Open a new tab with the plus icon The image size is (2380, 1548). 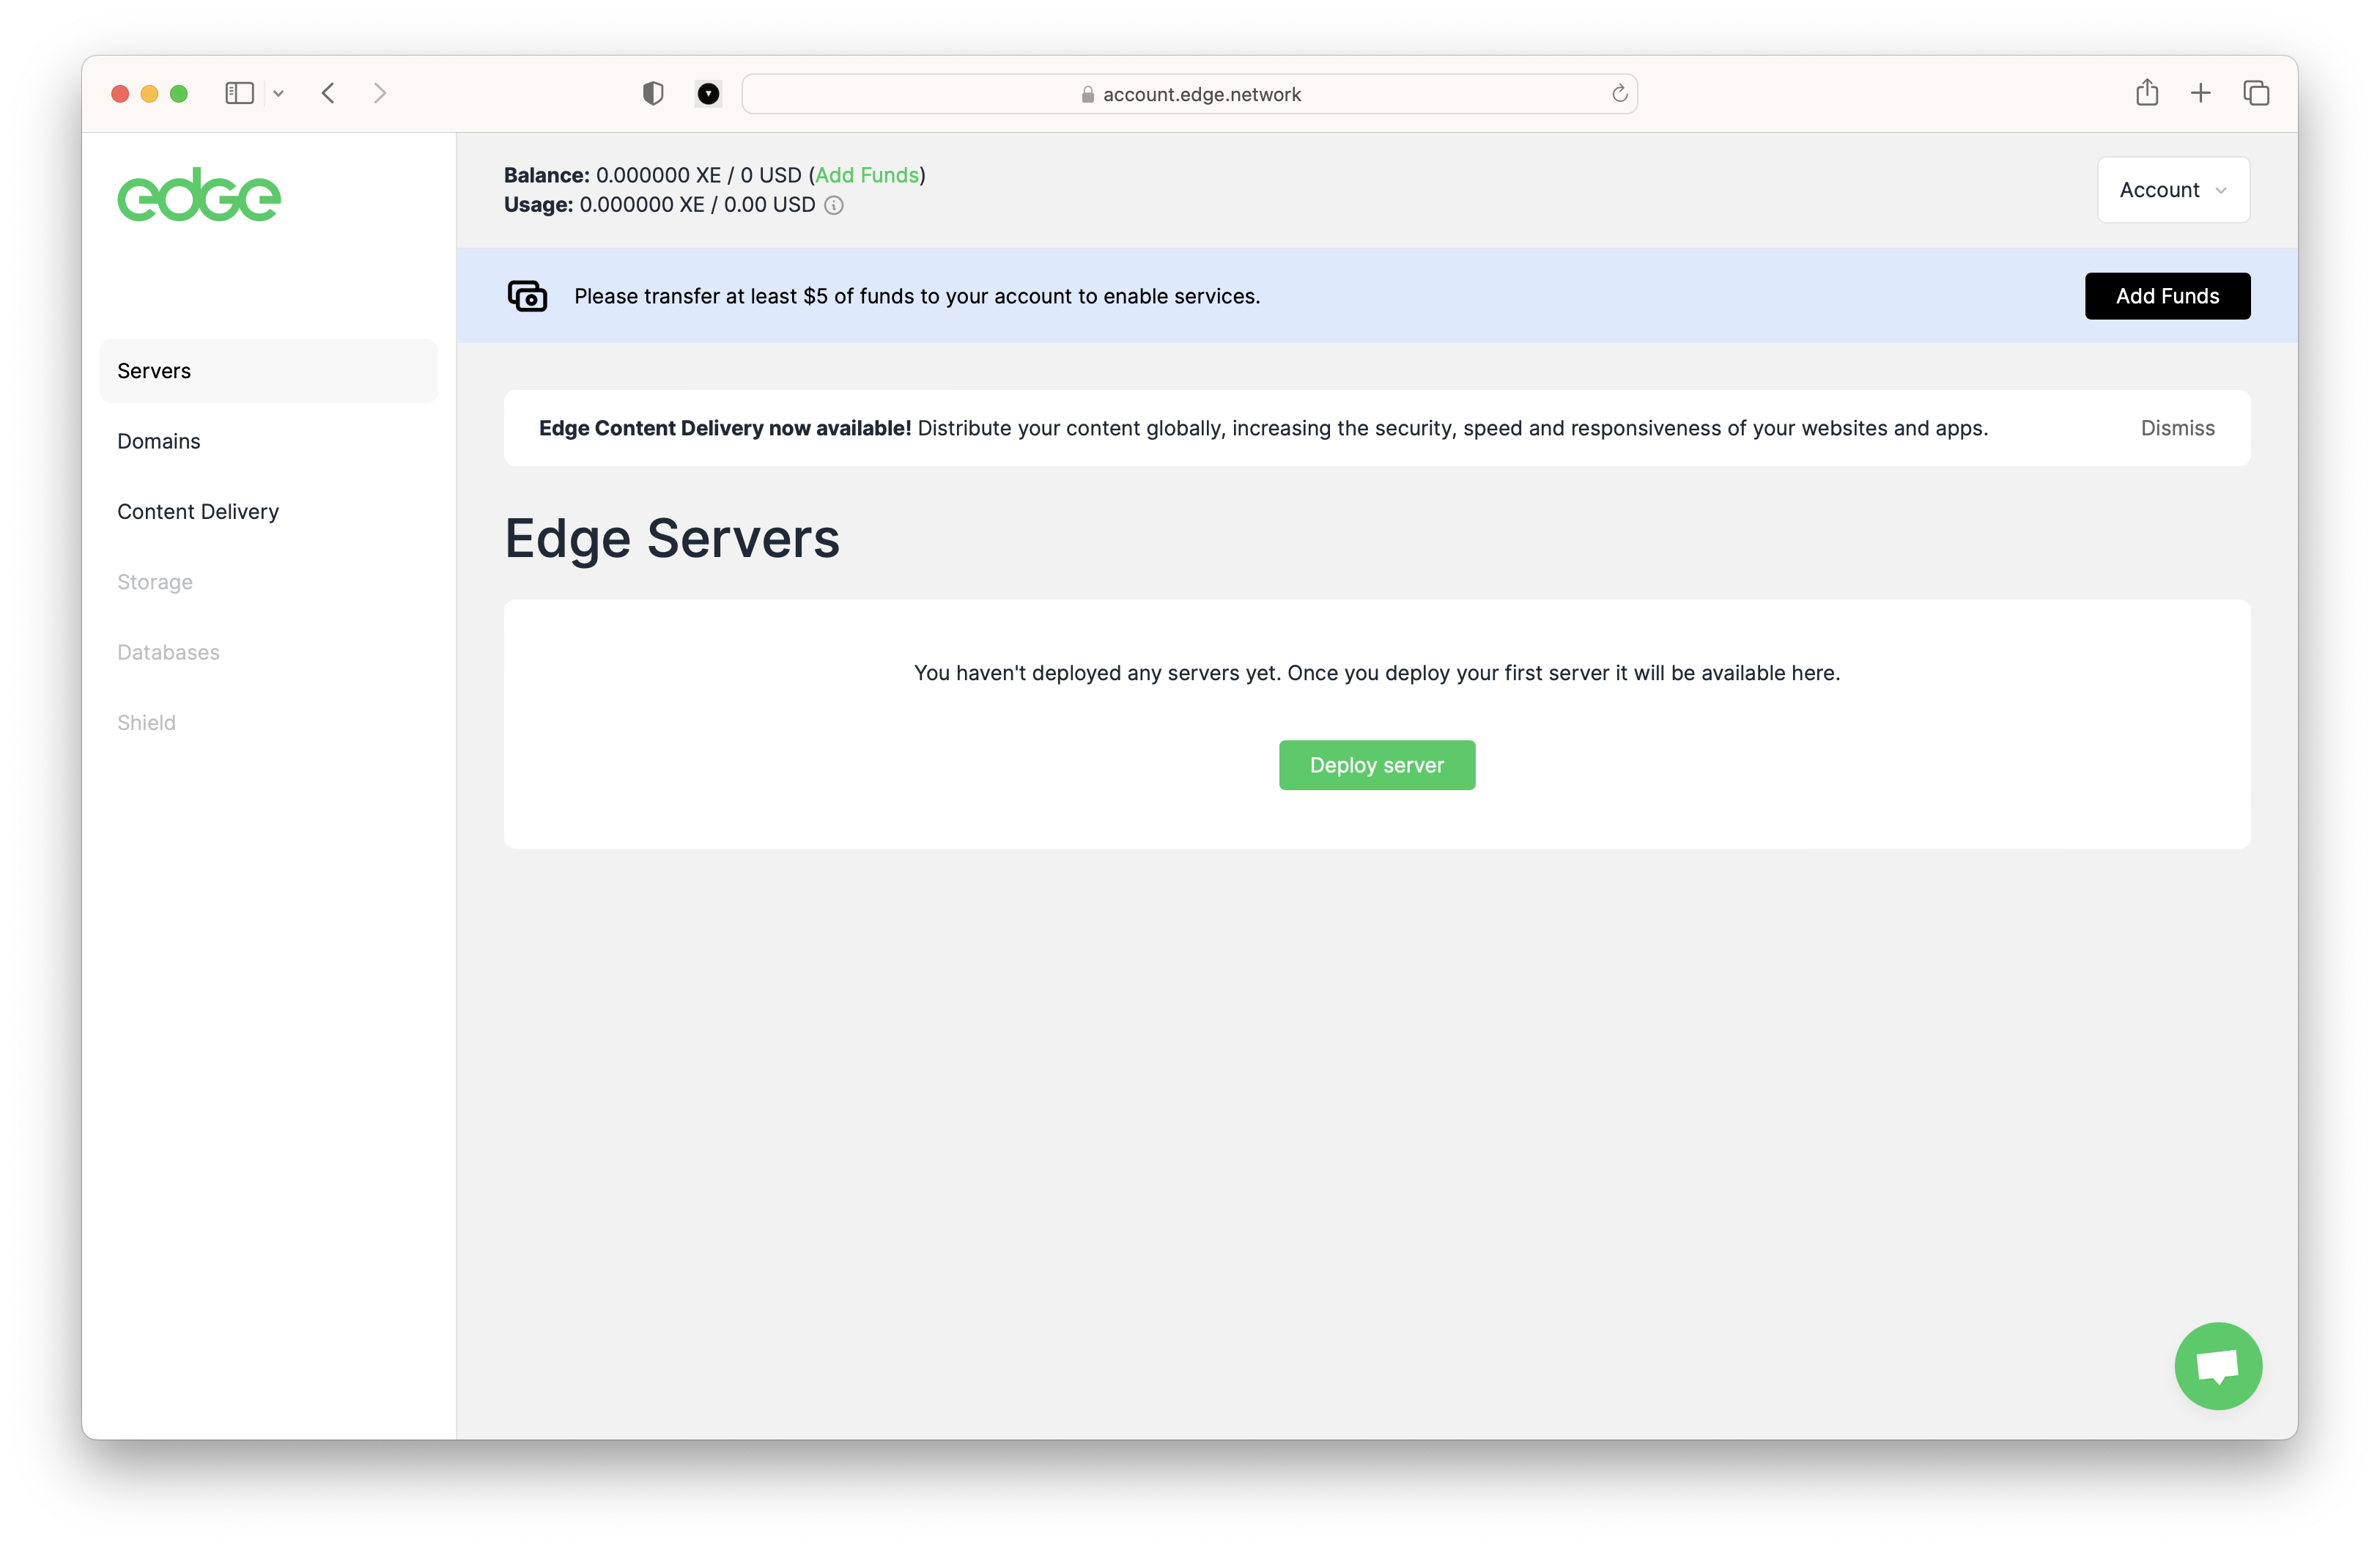[2201, 93]
